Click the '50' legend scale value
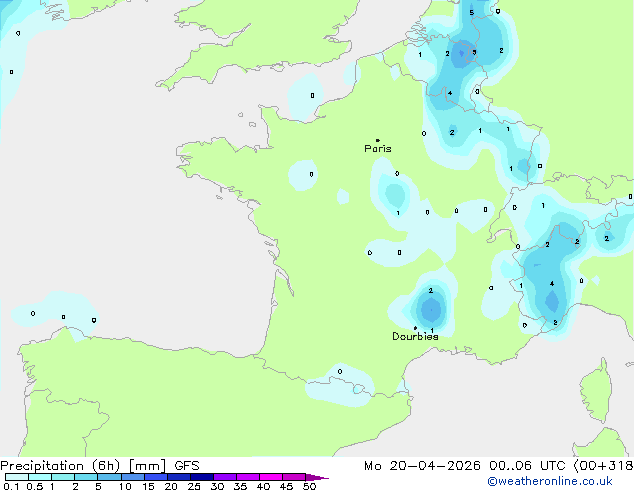Viewport: 634px width, 490px height. click(x=309, y=486)
